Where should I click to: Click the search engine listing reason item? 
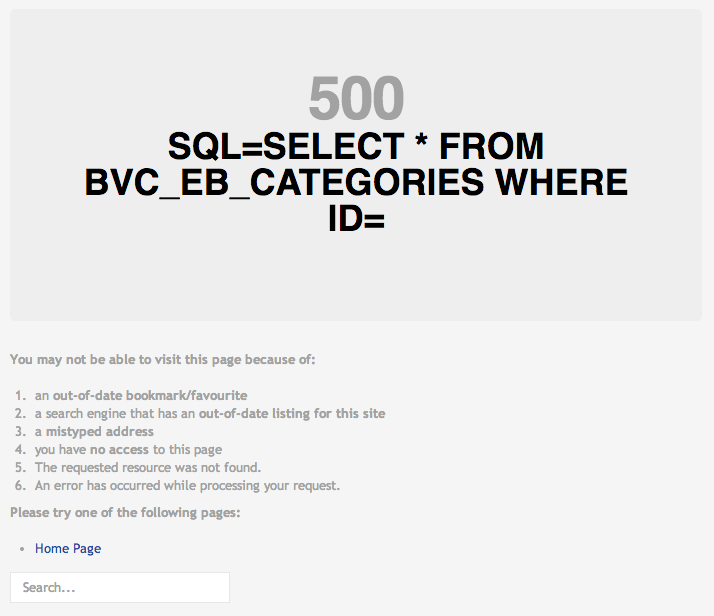point(210,413)
